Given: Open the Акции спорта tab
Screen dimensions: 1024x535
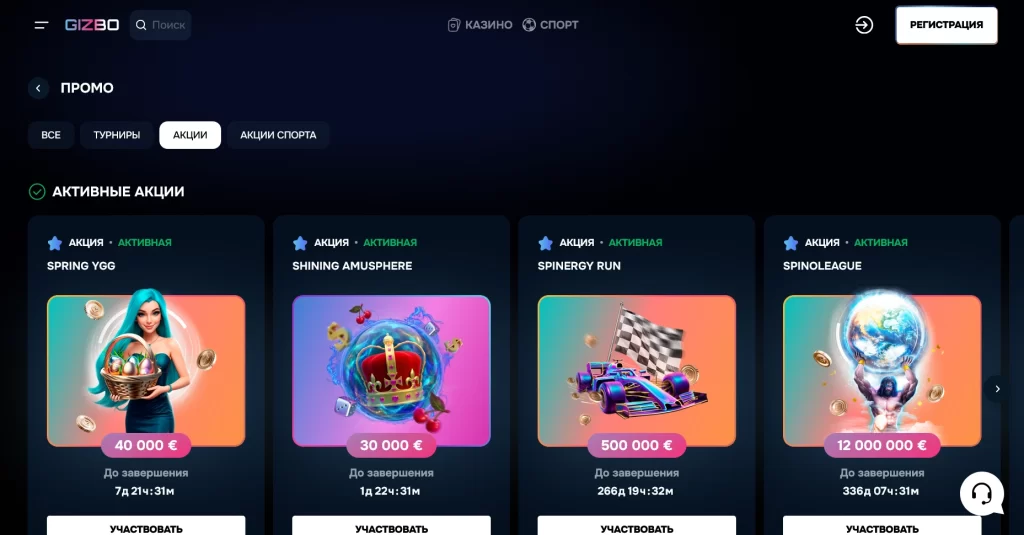Looking at the screenshot, I should pyautogui.click(x=278, y=135).
